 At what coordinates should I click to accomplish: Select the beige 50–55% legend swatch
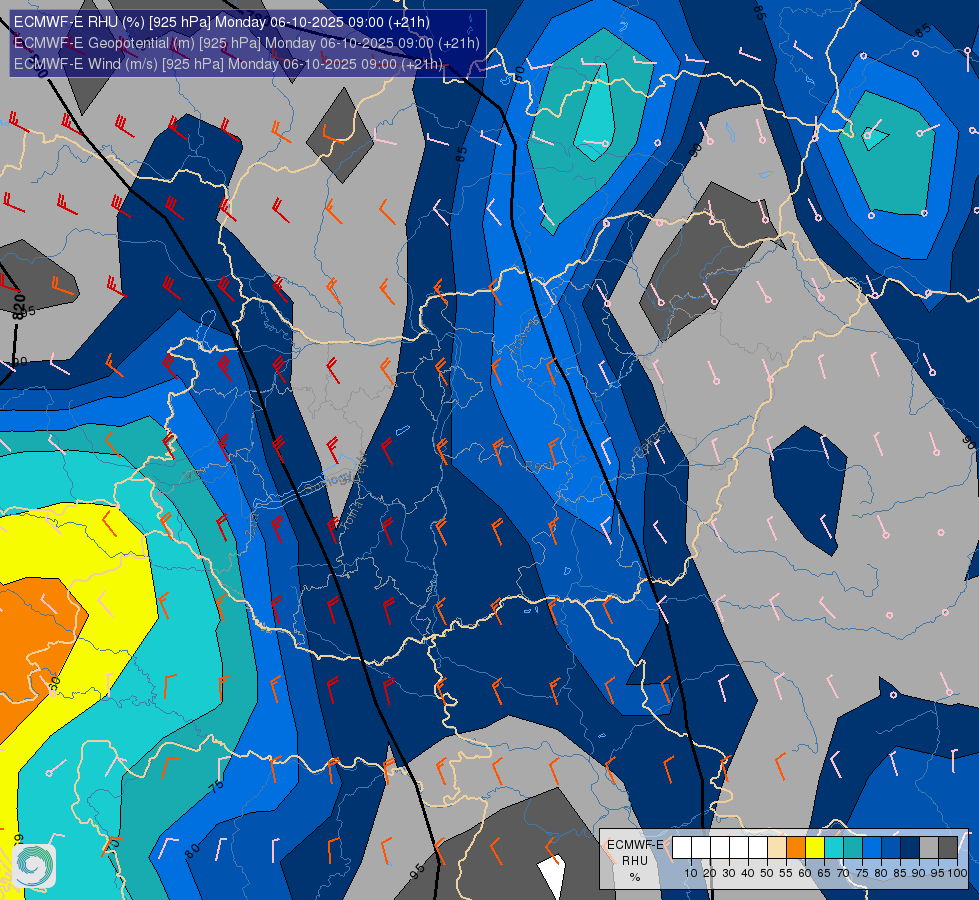pos(777,848)
